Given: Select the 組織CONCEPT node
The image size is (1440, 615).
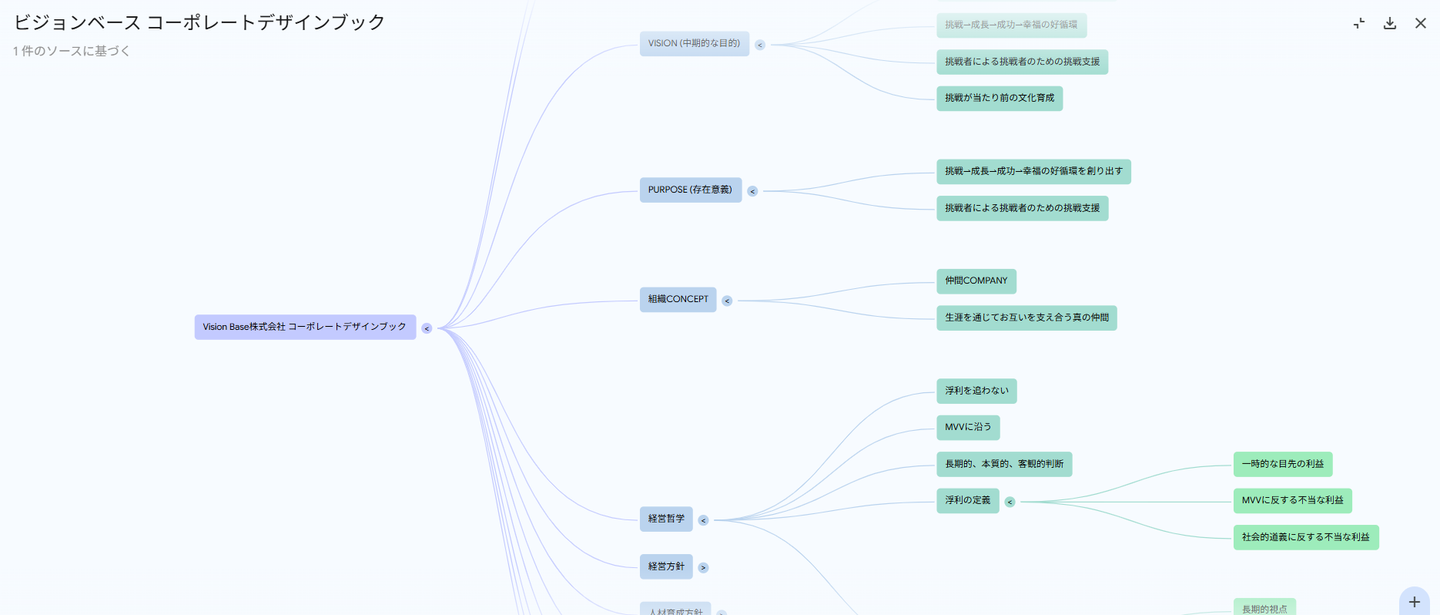Looking at the screenshot, I should pyautogui.click(x=678, y=299).
